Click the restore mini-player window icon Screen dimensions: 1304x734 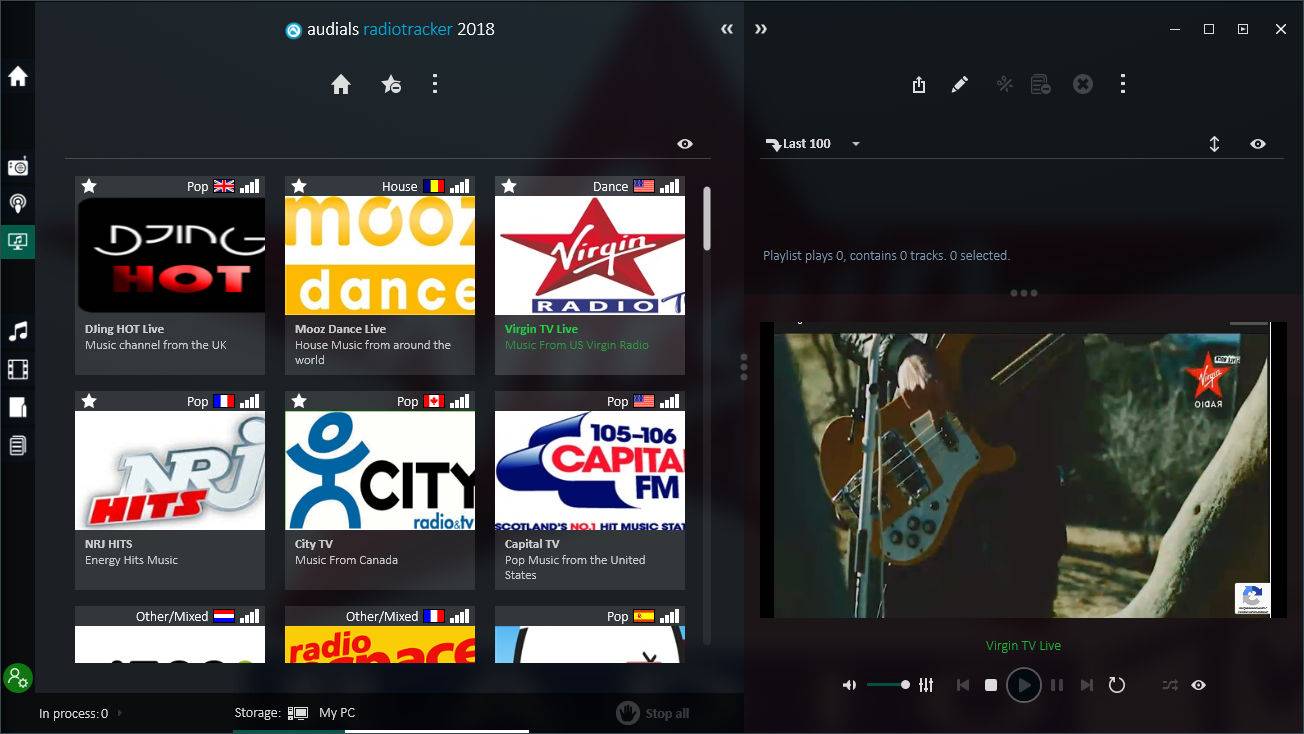tap(1243, 30)
